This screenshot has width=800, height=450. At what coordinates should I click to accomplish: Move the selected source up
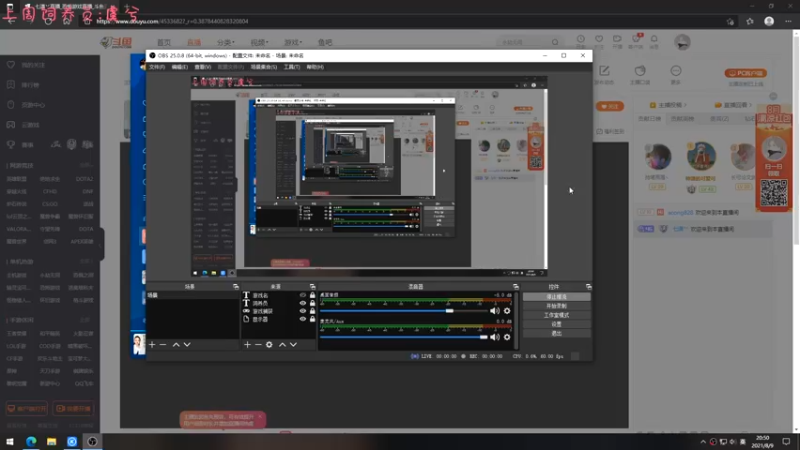tap(282, 345)
